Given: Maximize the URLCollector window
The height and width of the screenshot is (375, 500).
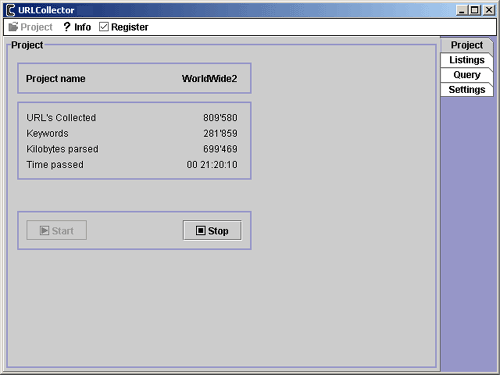Looking at the screenshot, I should [x=475, y=10].
